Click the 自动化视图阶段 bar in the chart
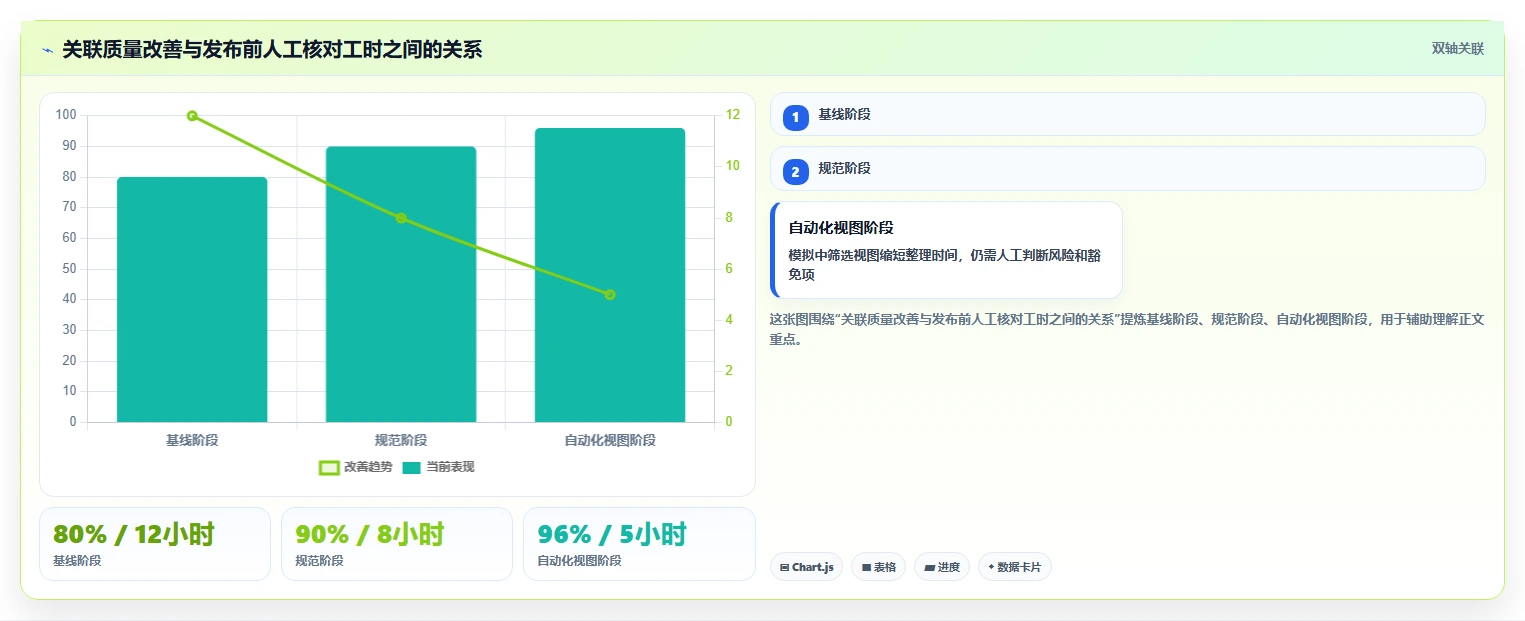Image resolution: width=1525 pixels, height=621 pixels. point(610,275)
